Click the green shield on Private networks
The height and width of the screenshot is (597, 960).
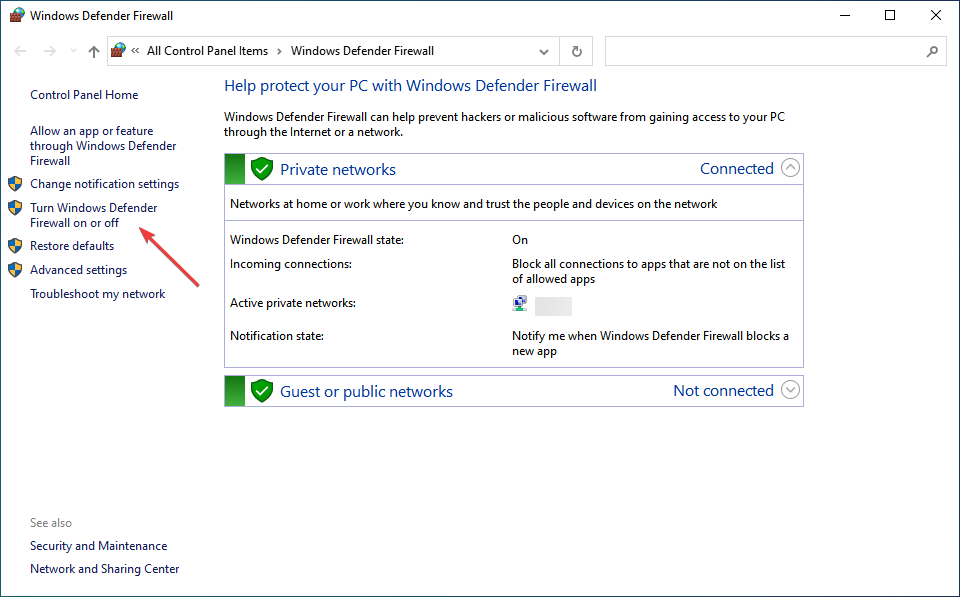click(262, 169)
